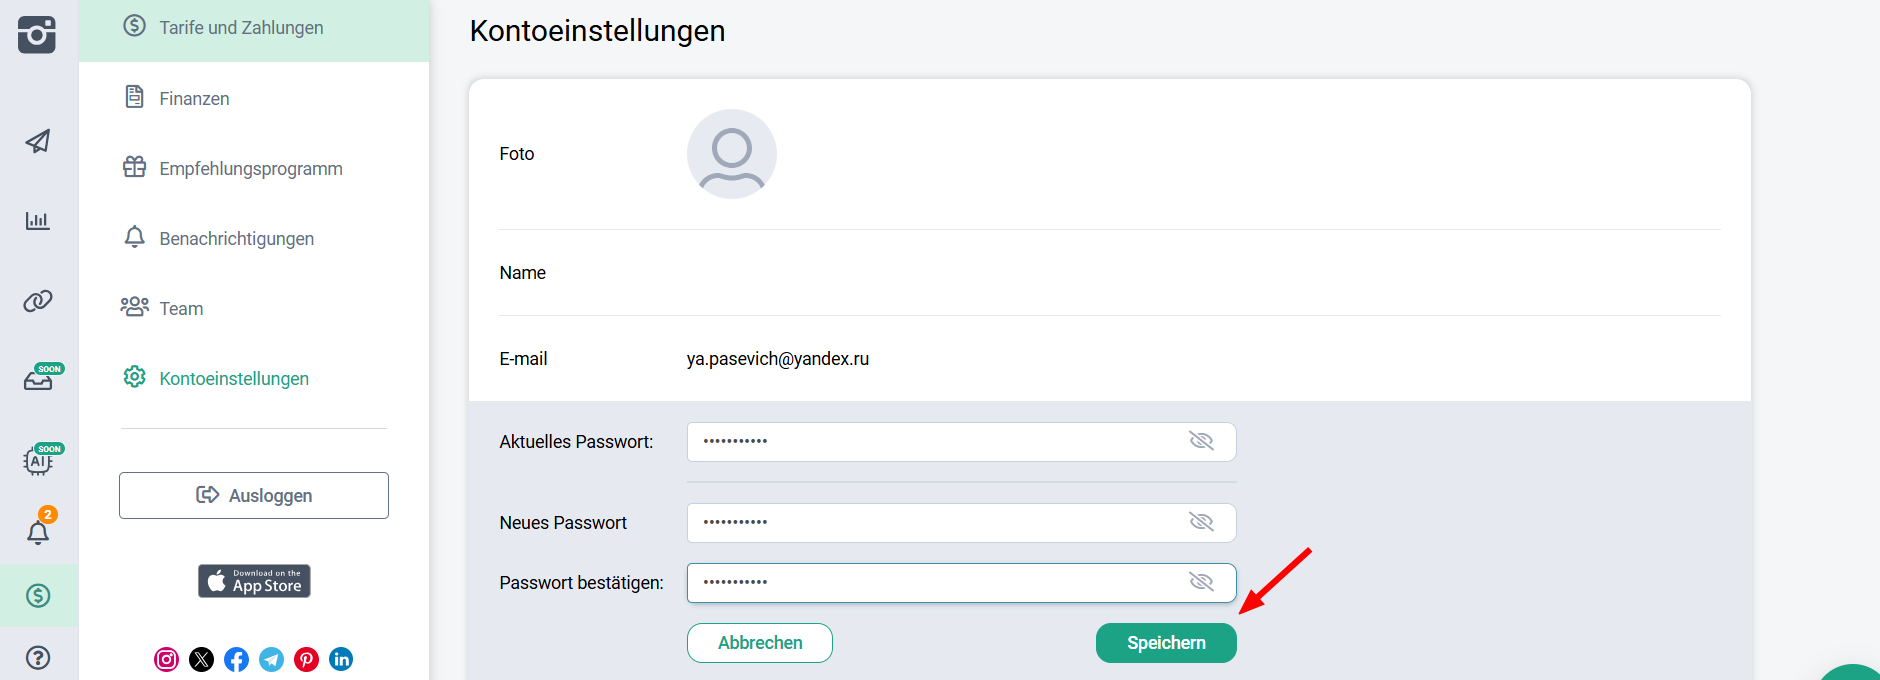Reveal the confirm password field text
Image resolution: width=1880 pixels, height=680 pixels.
(x=1201, y=582)
